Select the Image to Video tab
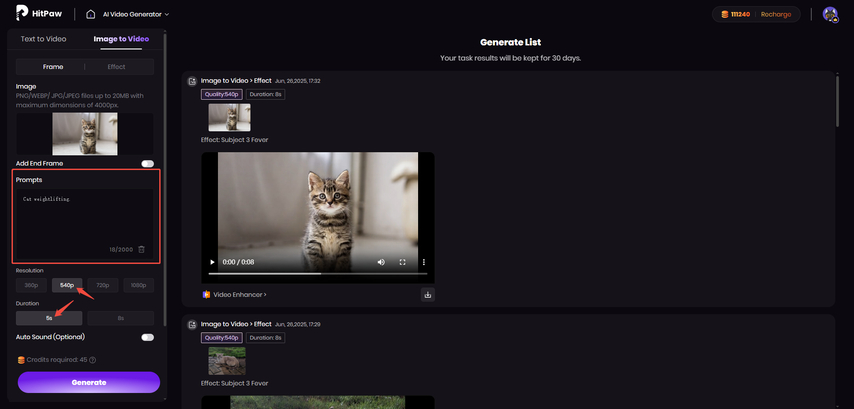 tap(121, 39)
